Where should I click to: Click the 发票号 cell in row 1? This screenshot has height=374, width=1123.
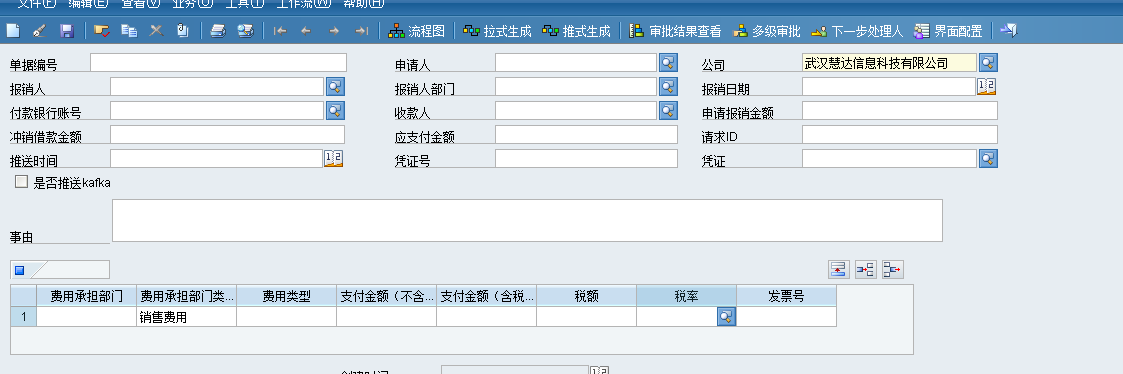[786, 317]
